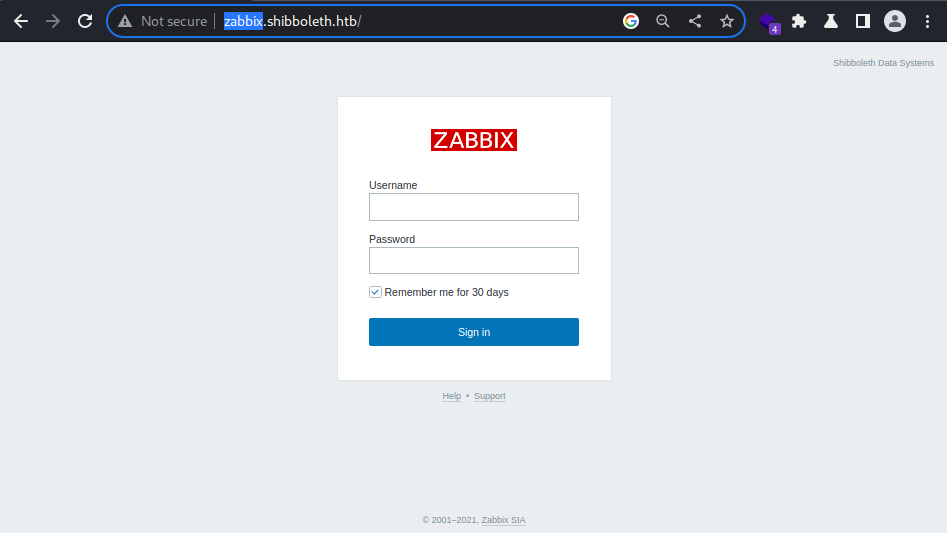Image resolution: width=947 pixels, height=533 pixels.
Task: Share this page via share icon
Action: click(695, 21)
